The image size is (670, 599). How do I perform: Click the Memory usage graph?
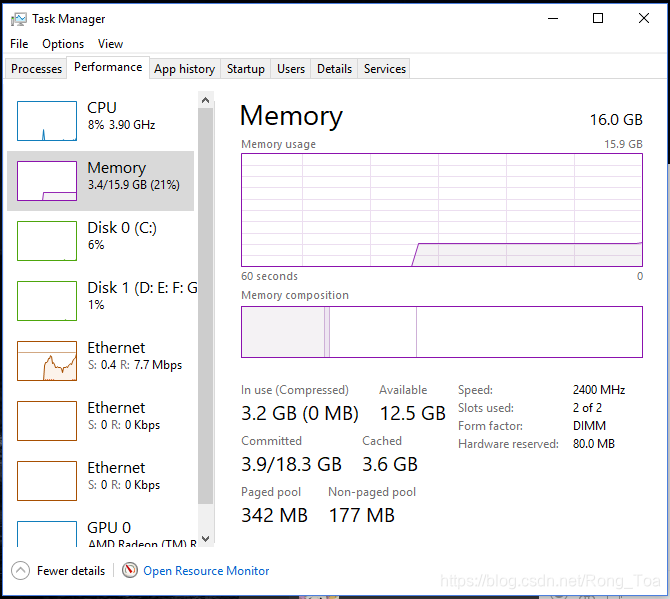442,210
